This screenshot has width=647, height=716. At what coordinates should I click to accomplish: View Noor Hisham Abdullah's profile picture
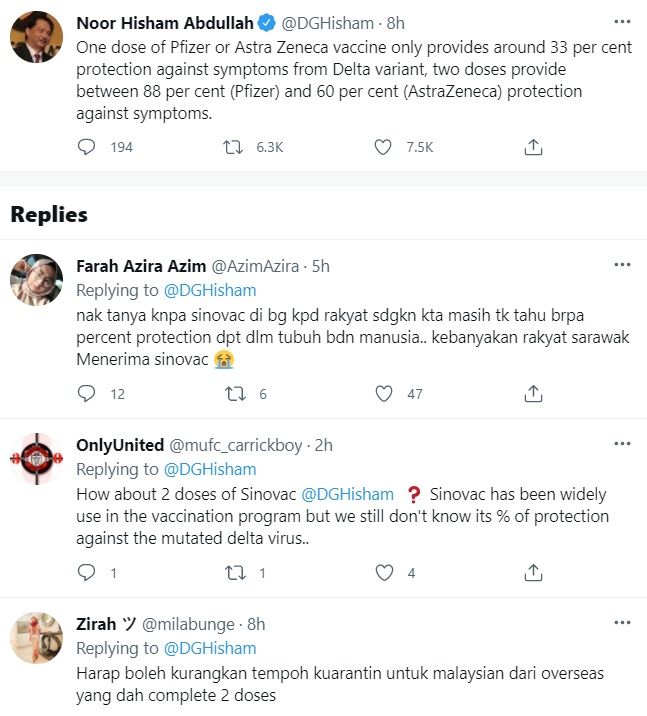click(x=38, y=40)
